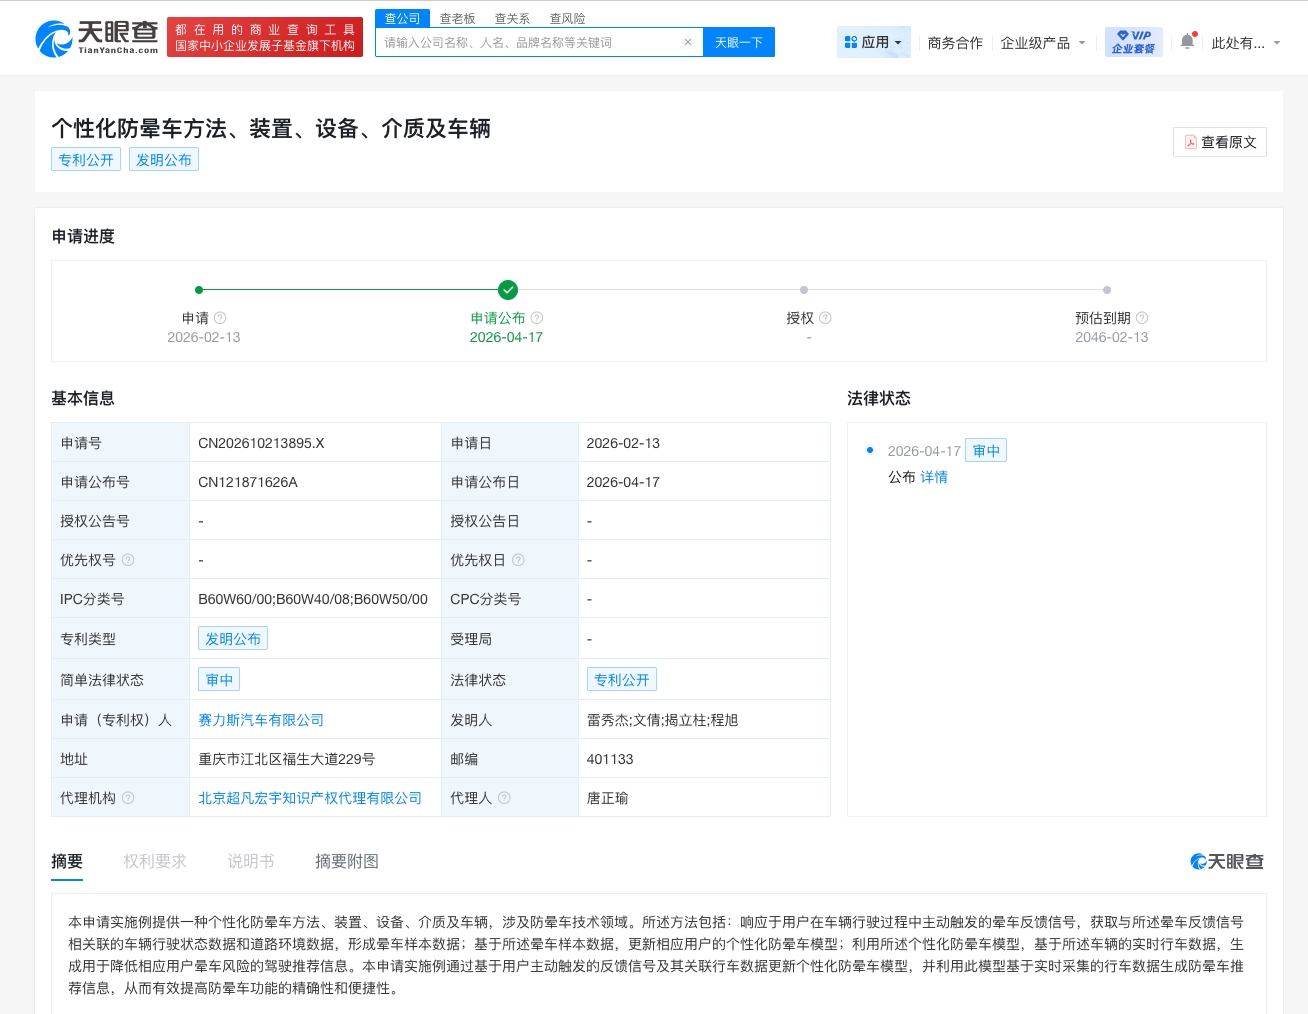Click the VIP 企业套餐 icon
The image size is (1308, 1014).
pyautogui.click(x=1133, y=41)
